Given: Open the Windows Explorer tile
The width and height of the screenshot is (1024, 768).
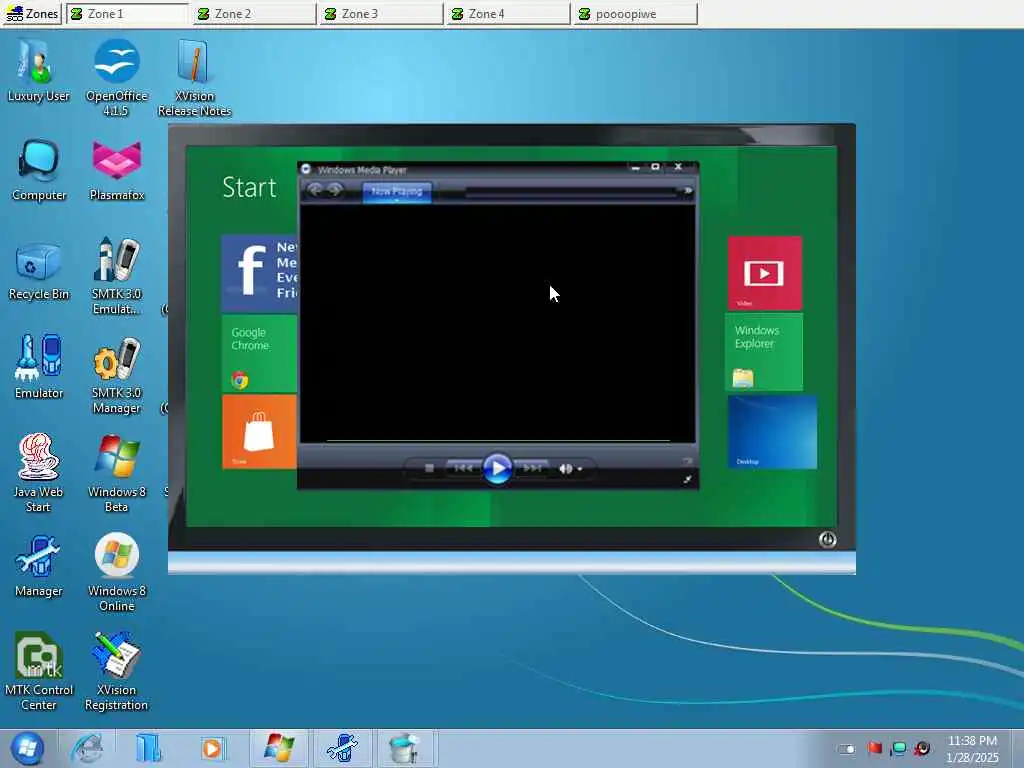Looking at the screenshot, I should [x=765, y=352].
